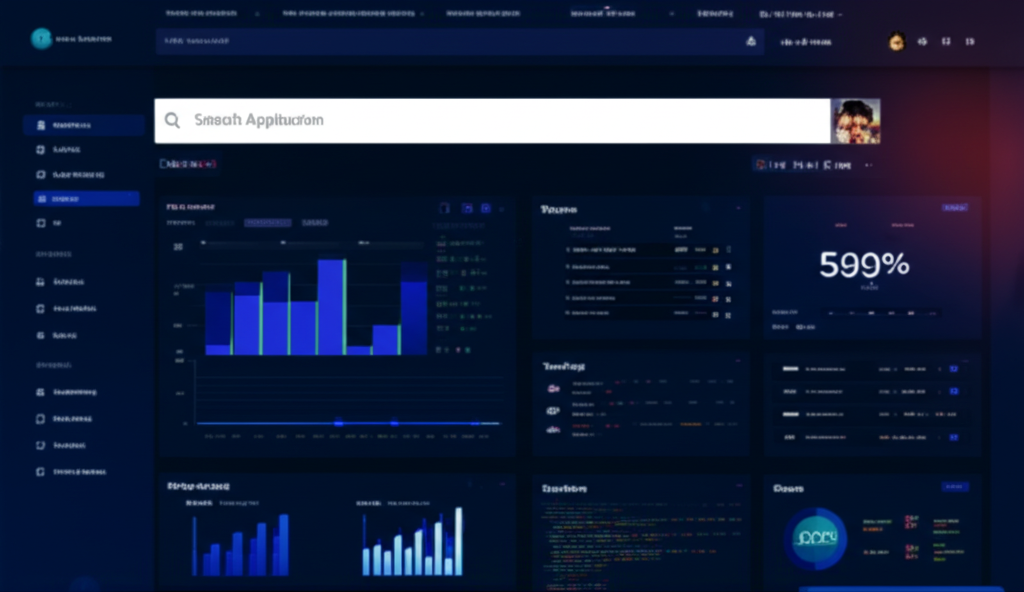Click the teal circular logo in top-left

(x=41, y=39)
